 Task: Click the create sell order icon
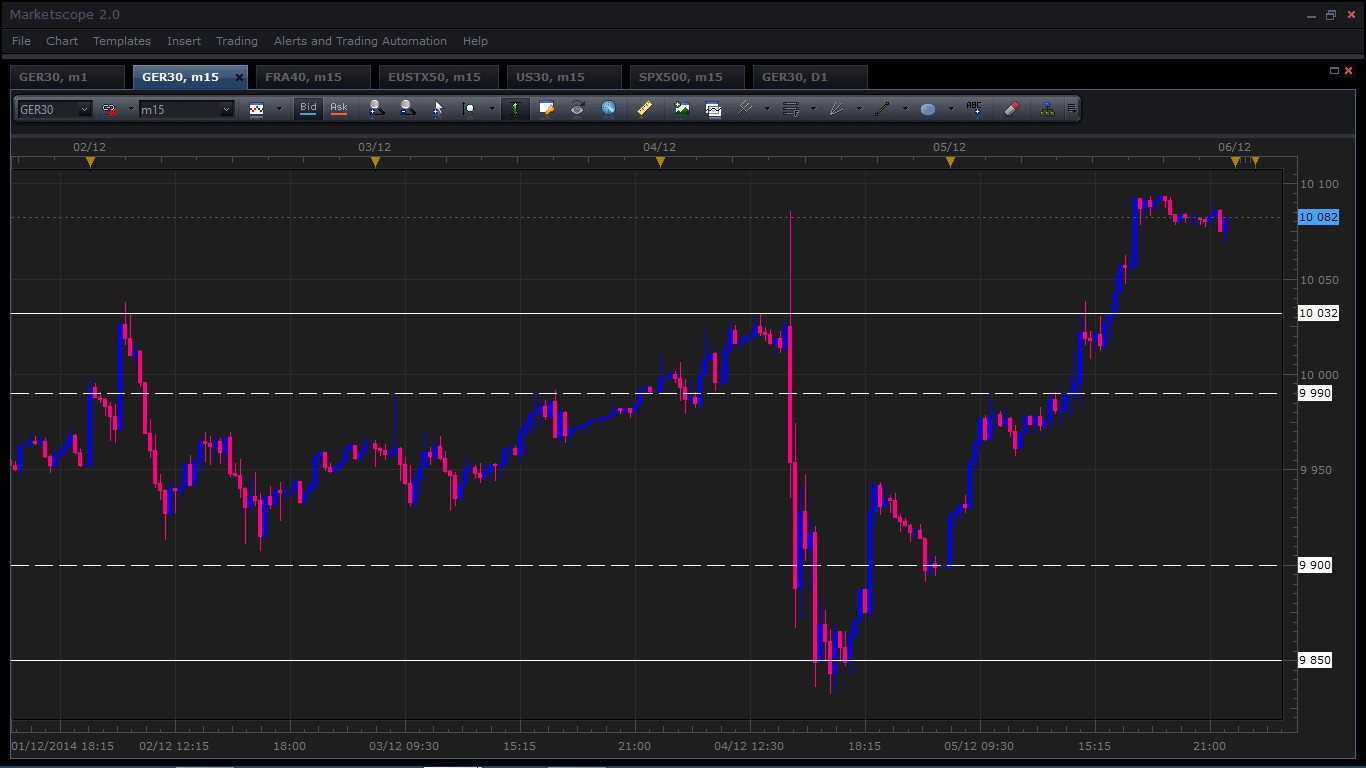coord(407,109)
